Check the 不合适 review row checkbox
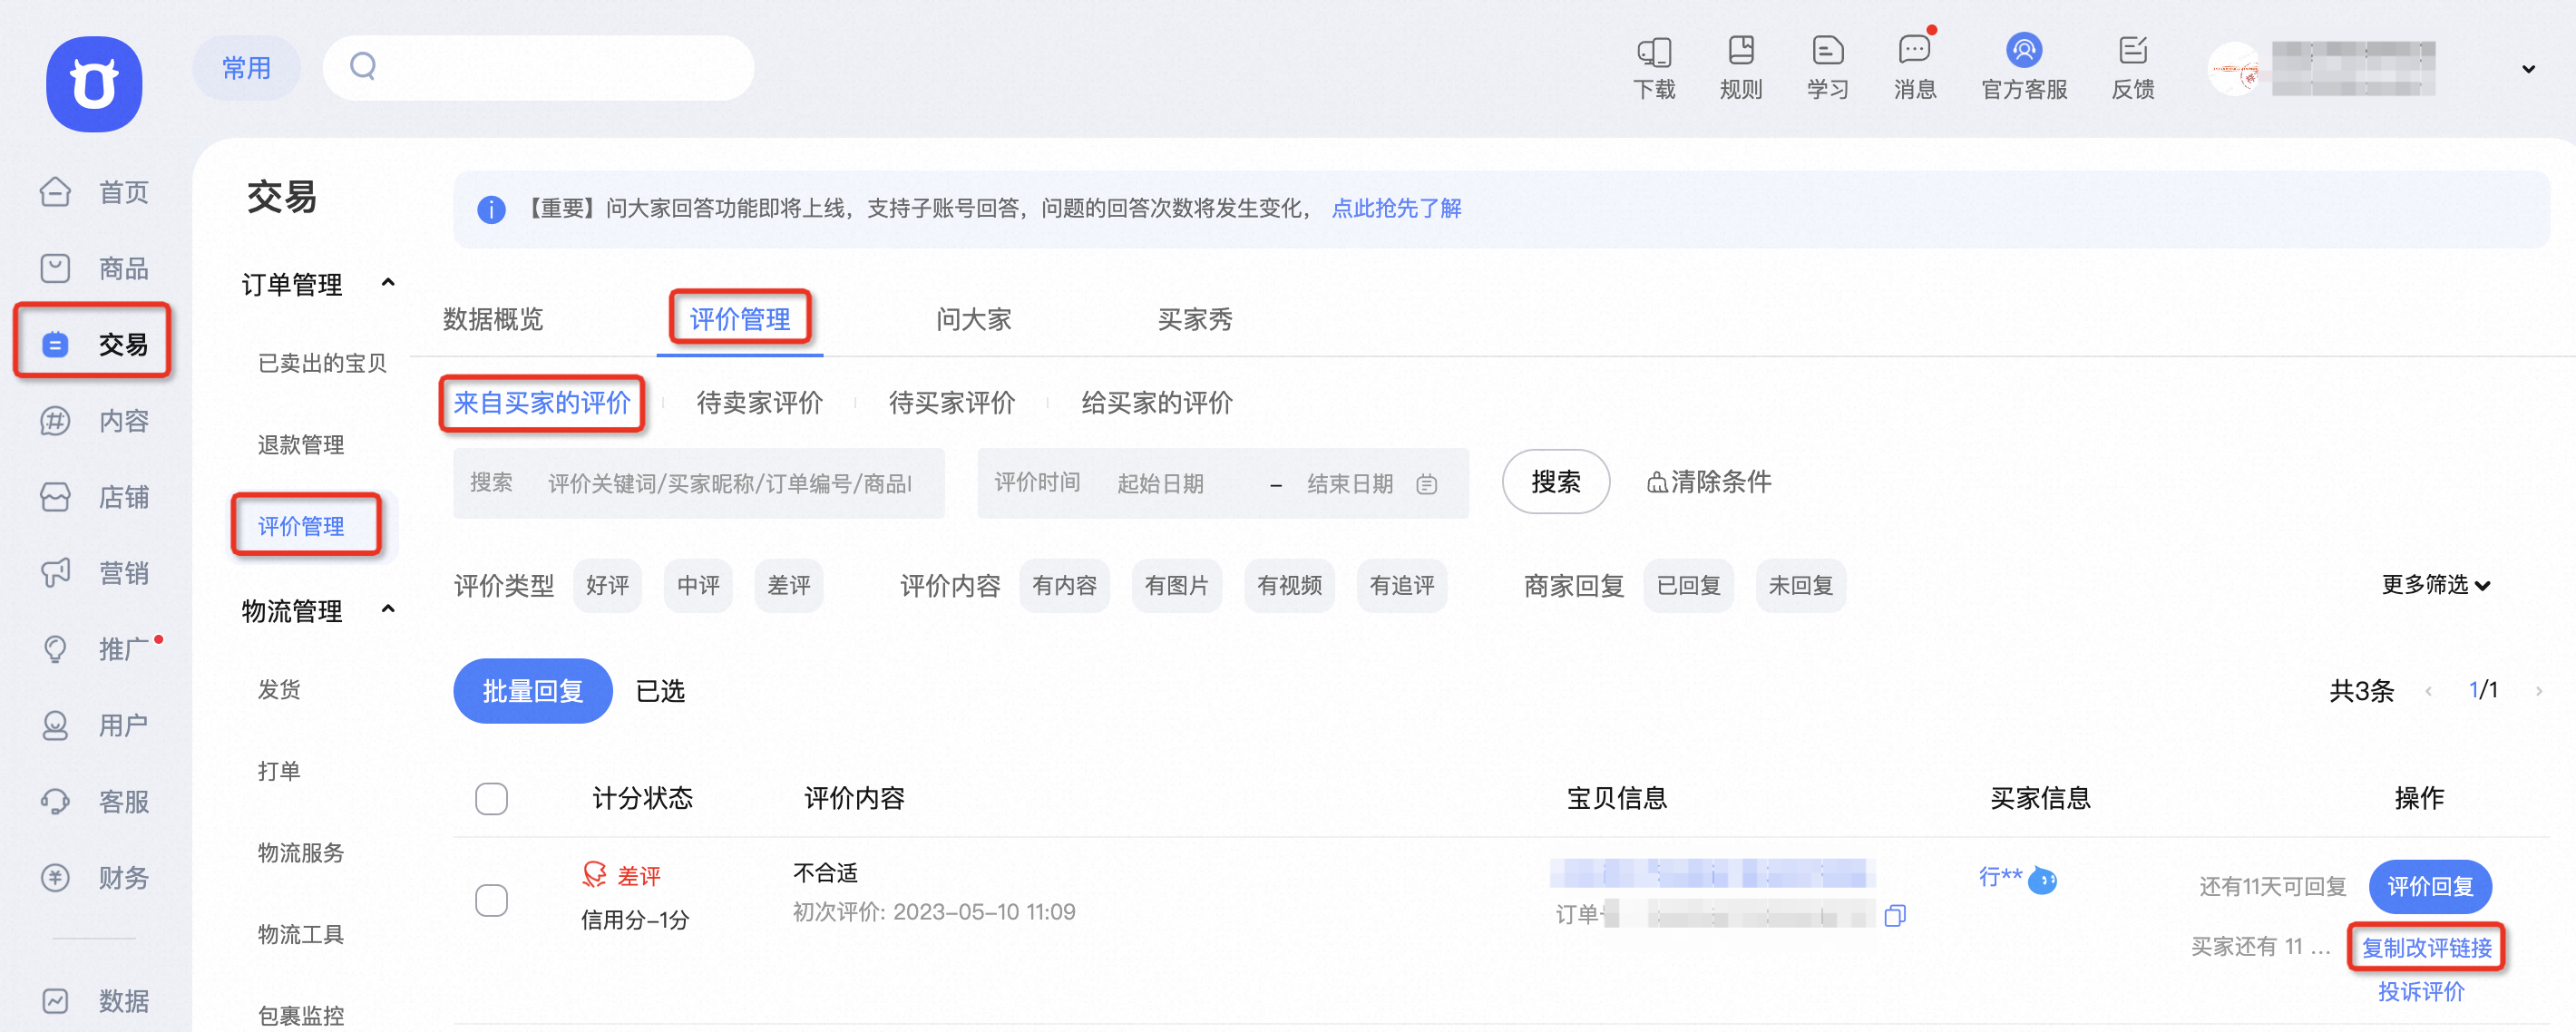The height and width of the screenshot is (1032, 2576). (491, 900)
